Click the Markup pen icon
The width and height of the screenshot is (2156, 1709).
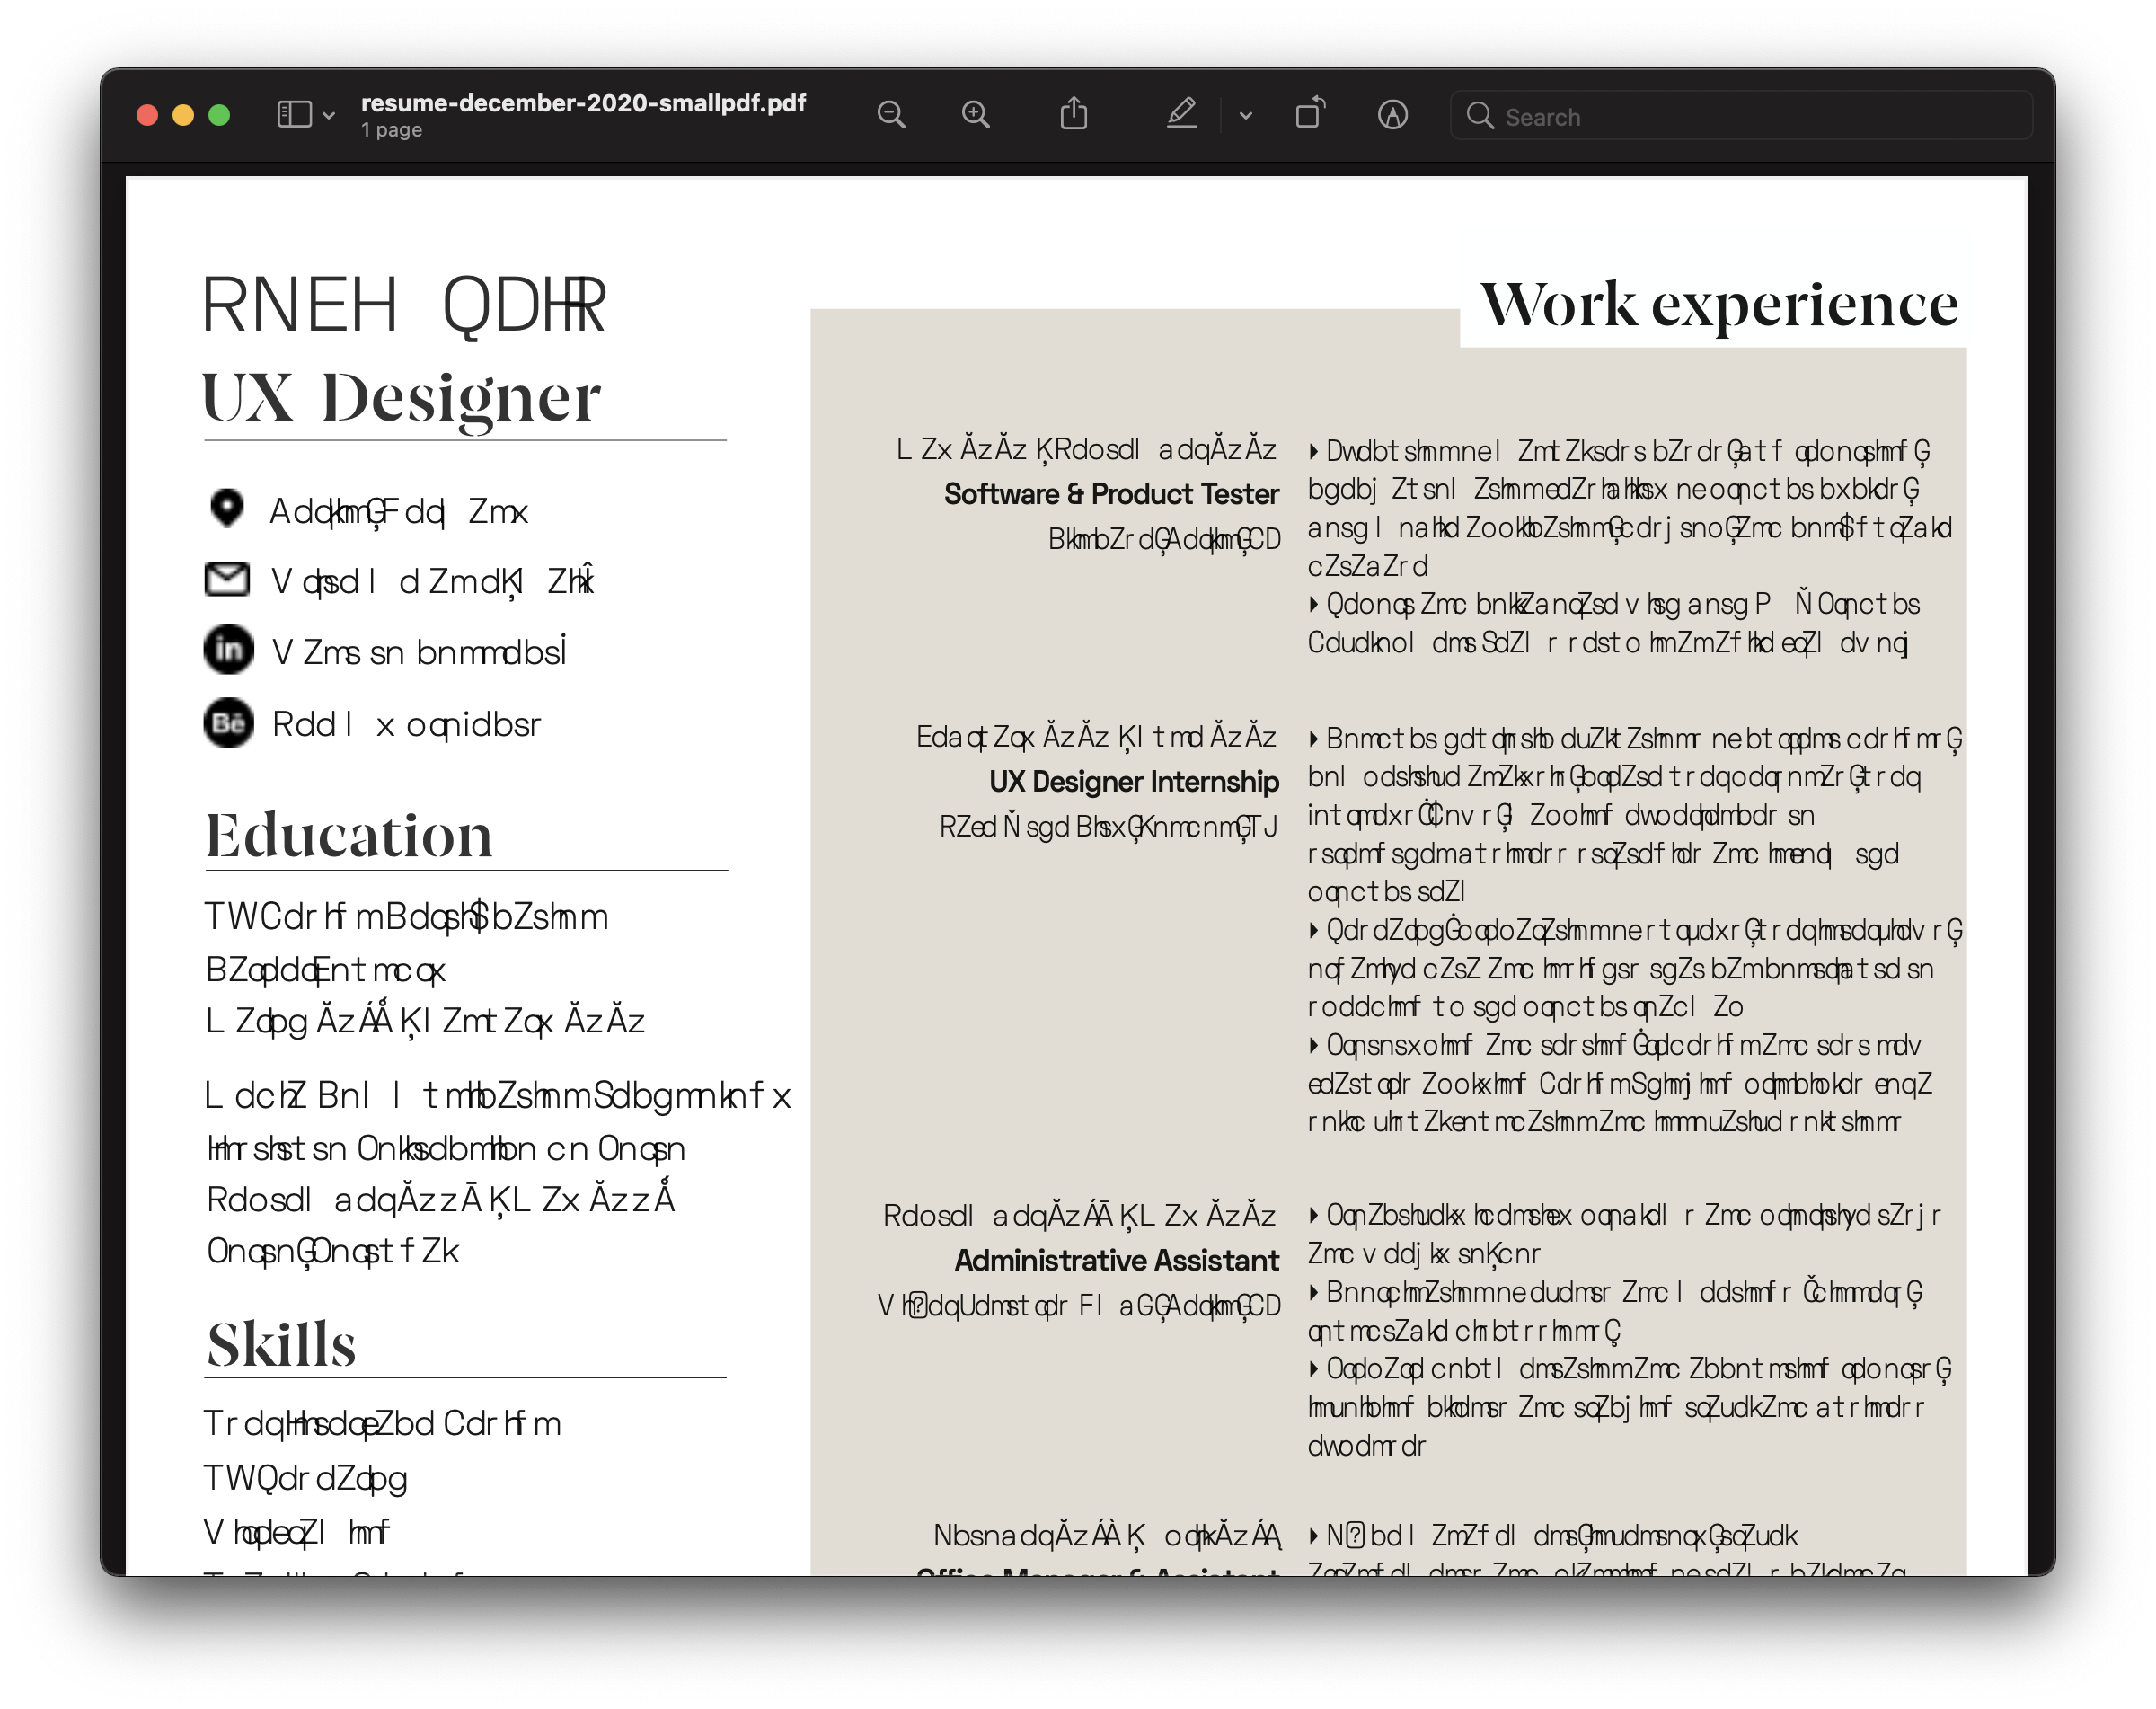1182,113
